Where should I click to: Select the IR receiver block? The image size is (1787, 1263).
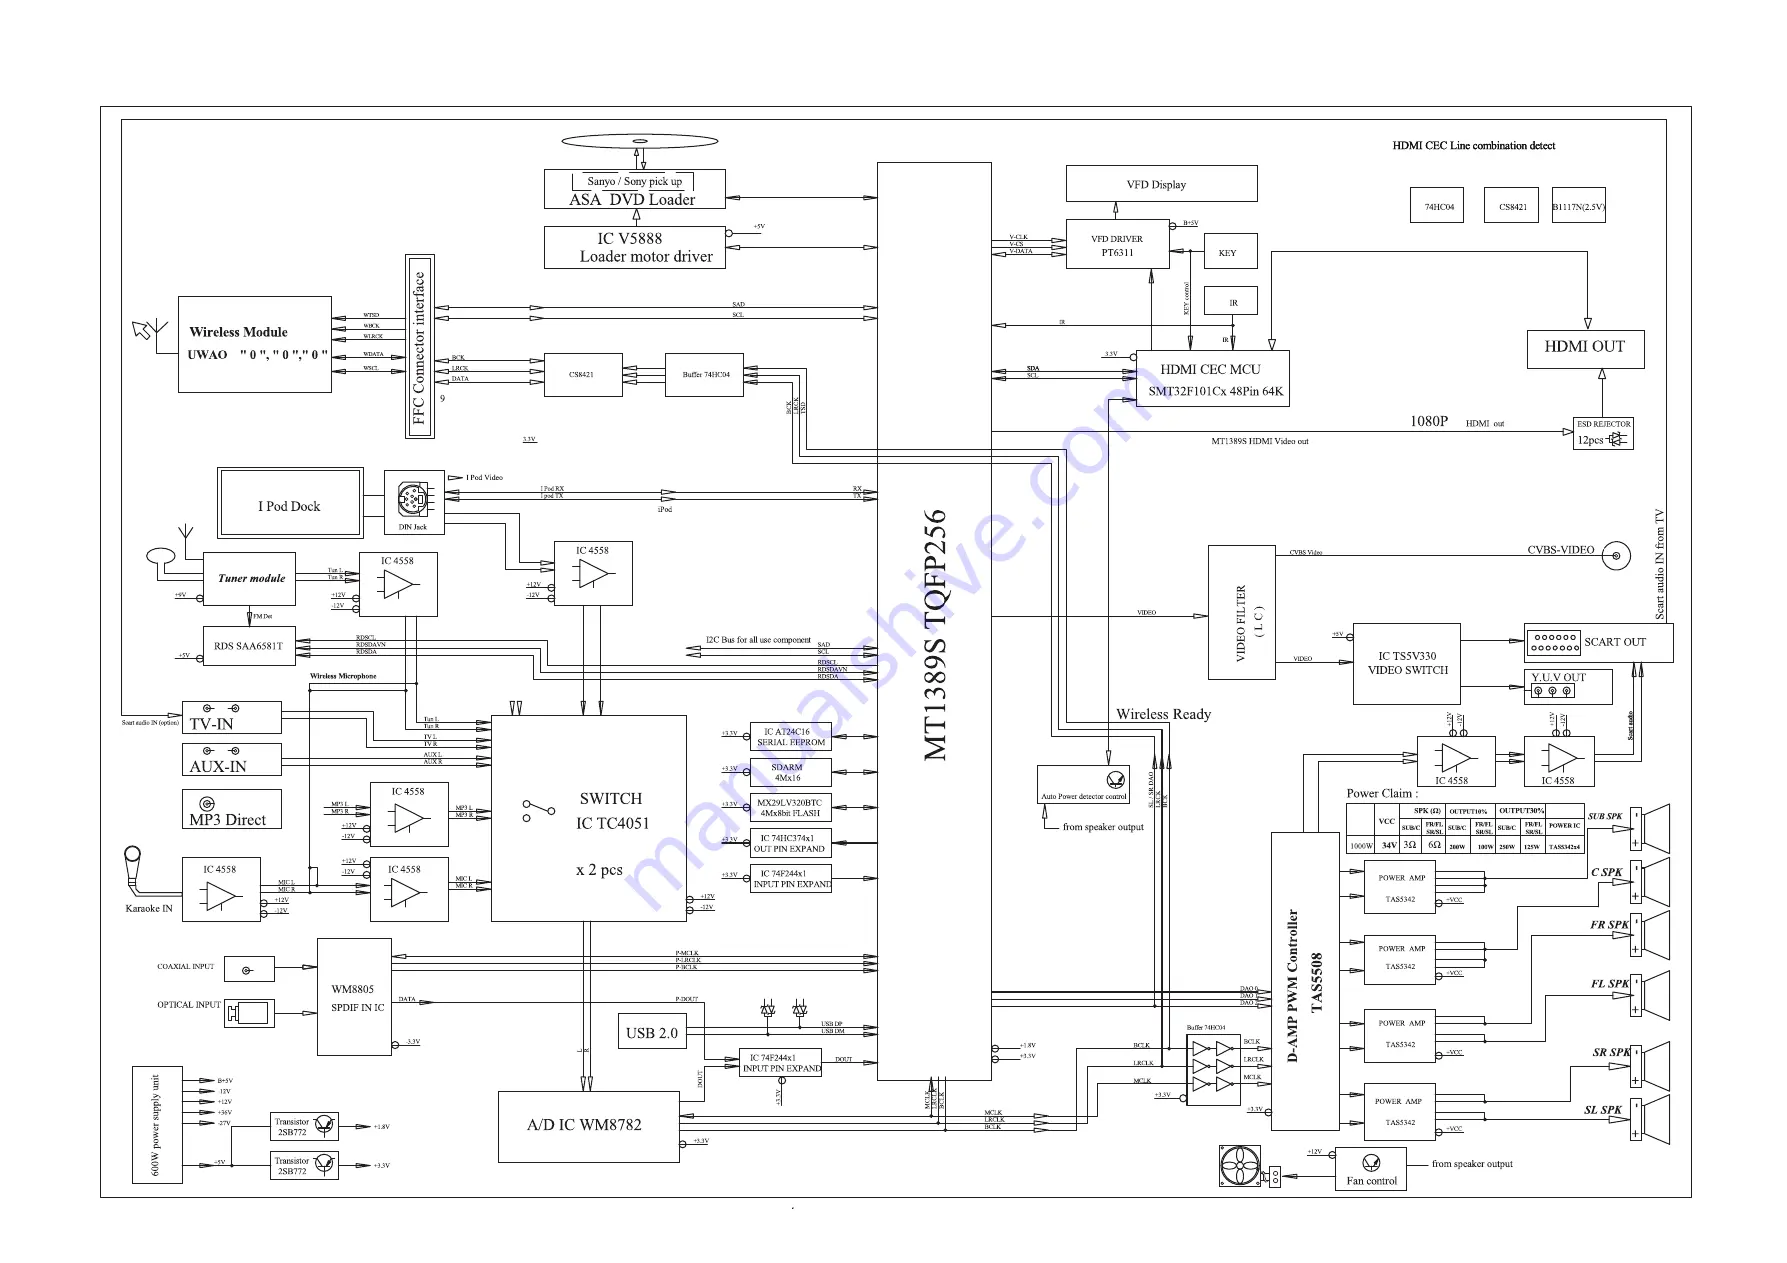click(x=1230, y=301)
